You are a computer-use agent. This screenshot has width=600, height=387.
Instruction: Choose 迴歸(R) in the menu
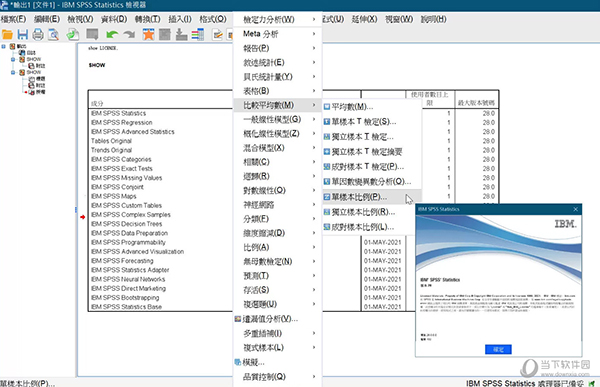point(277,176)
